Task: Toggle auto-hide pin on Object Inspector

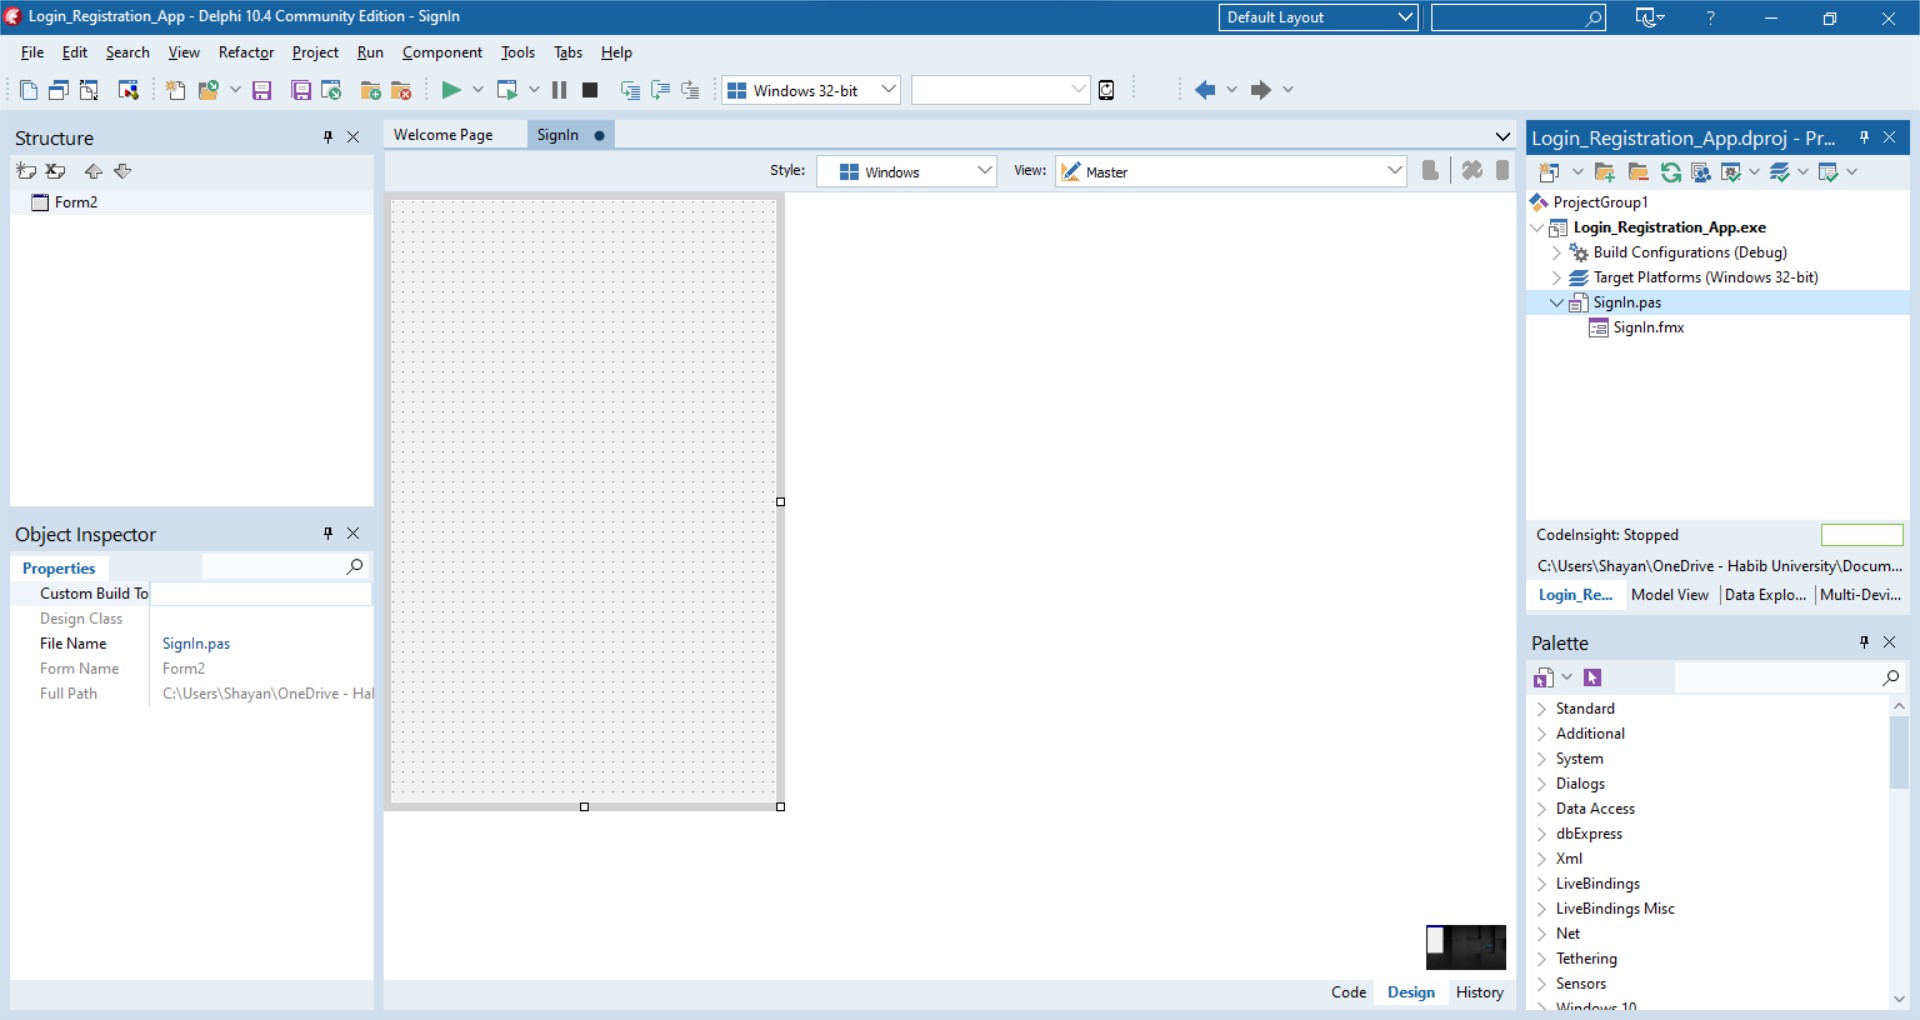Action: (328, 534)
